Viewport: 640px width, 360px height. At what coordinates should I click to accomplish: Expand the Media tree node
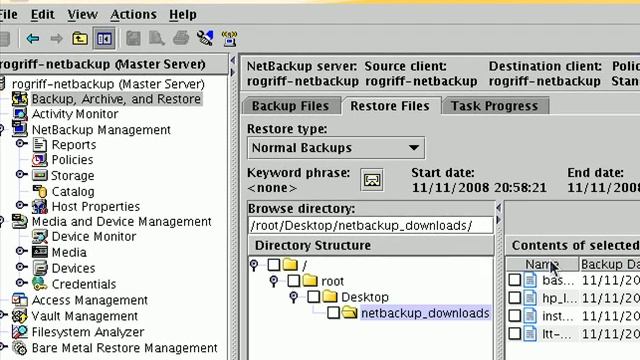21,251
